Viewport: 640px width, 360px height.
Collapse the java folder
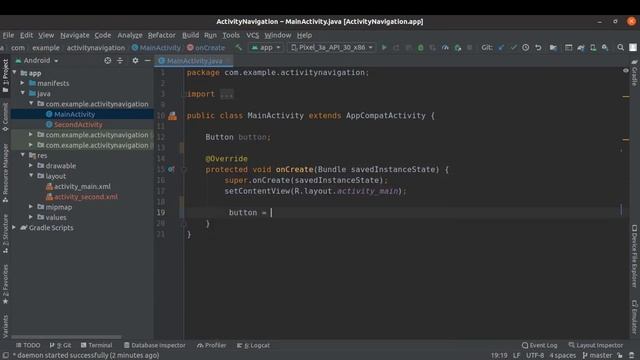(23, 93)
